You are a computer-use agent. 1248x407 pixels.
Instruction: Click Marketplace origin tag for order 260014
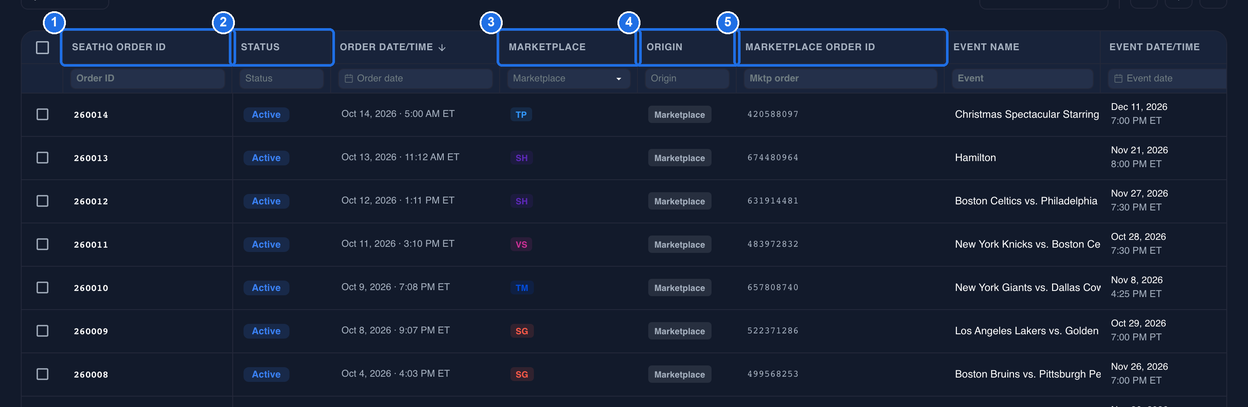[x=680, y=114]
